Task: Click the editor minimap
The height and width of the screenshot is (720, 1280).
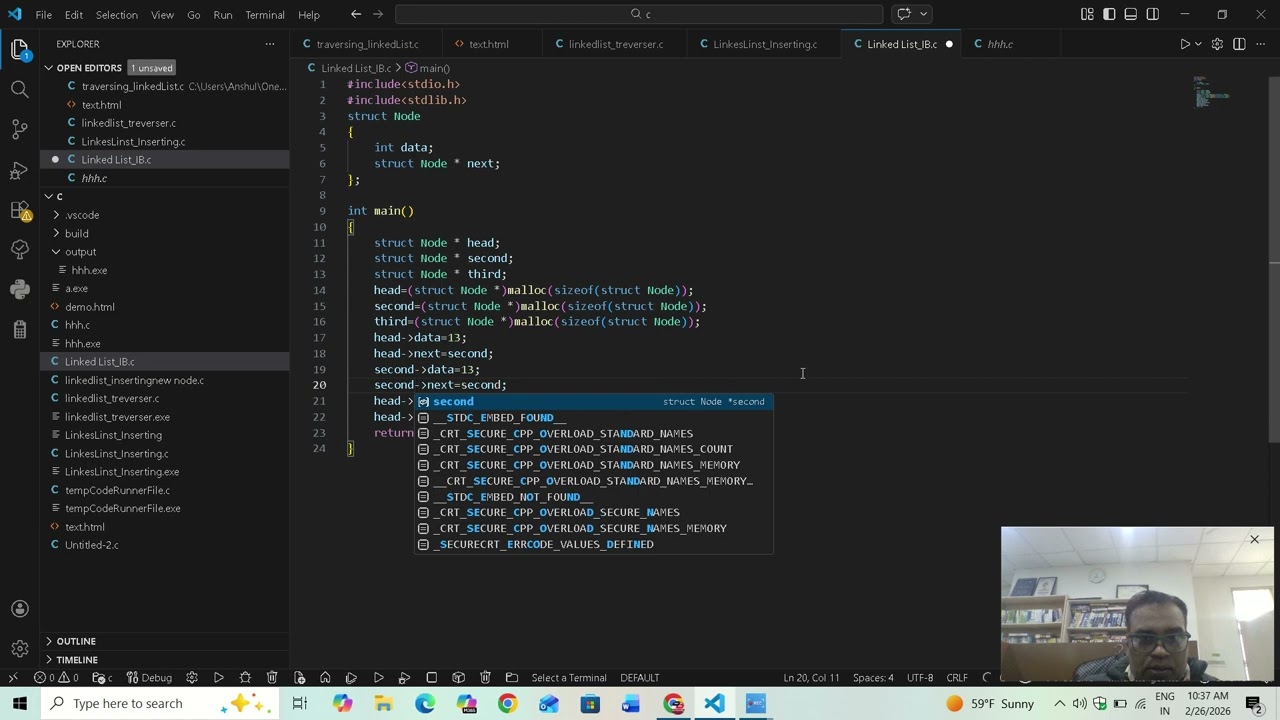Action: point(1211,93)
